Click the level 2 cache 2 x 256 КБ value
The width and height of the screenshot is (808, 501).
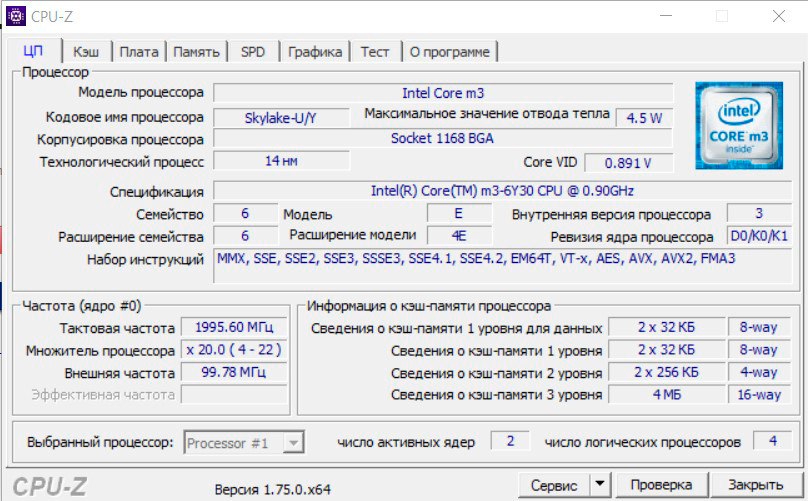pyautogui.click(x=667, y=372)
